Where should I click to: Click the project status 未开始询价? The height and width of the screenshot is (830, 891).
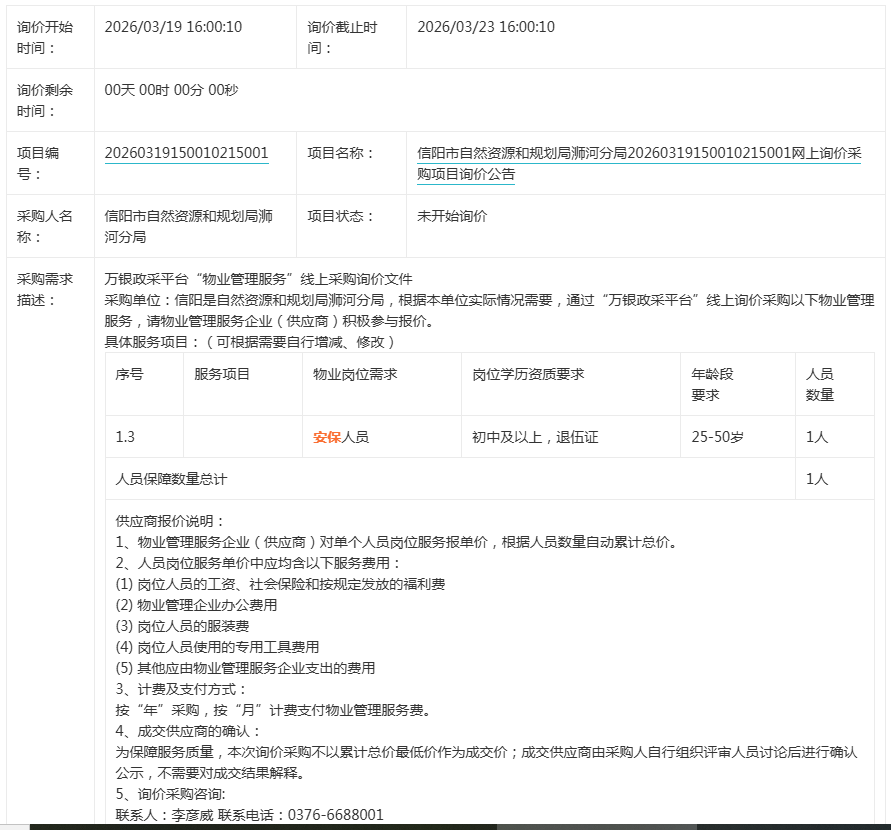coord(452,216)
